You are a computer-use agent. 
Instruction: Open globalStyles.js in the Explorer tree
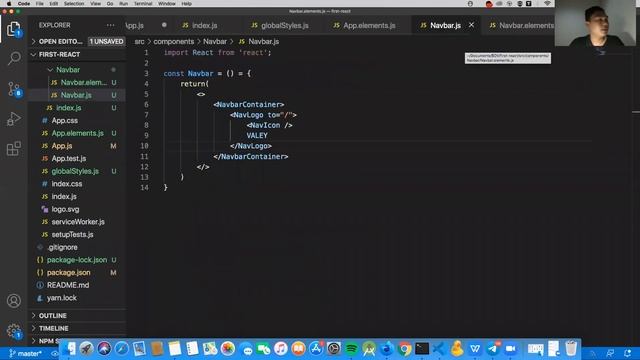click(x=75, y=171)
